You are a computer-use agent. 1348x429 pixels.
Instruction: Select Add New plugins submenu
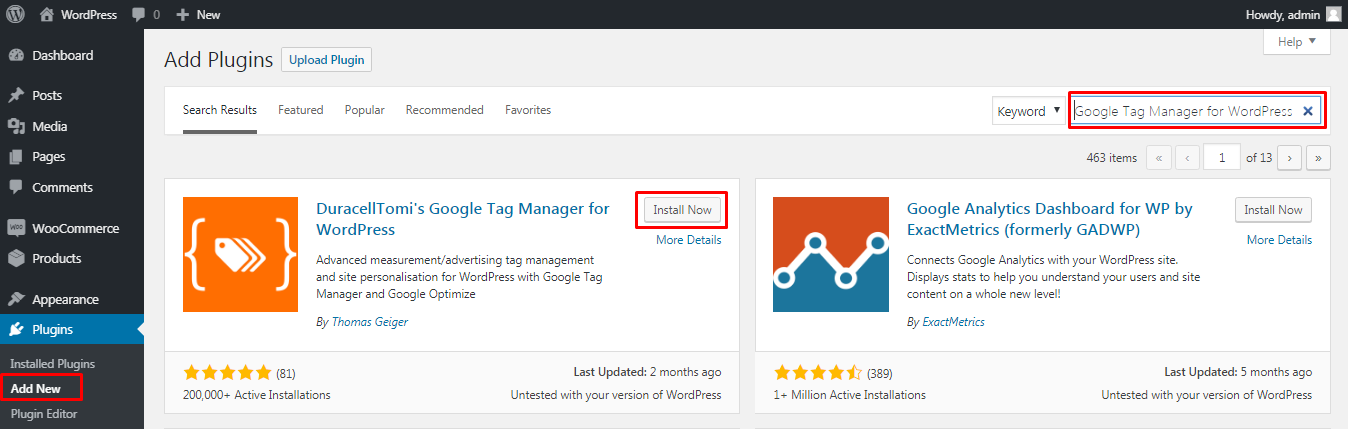pos(35,387)
